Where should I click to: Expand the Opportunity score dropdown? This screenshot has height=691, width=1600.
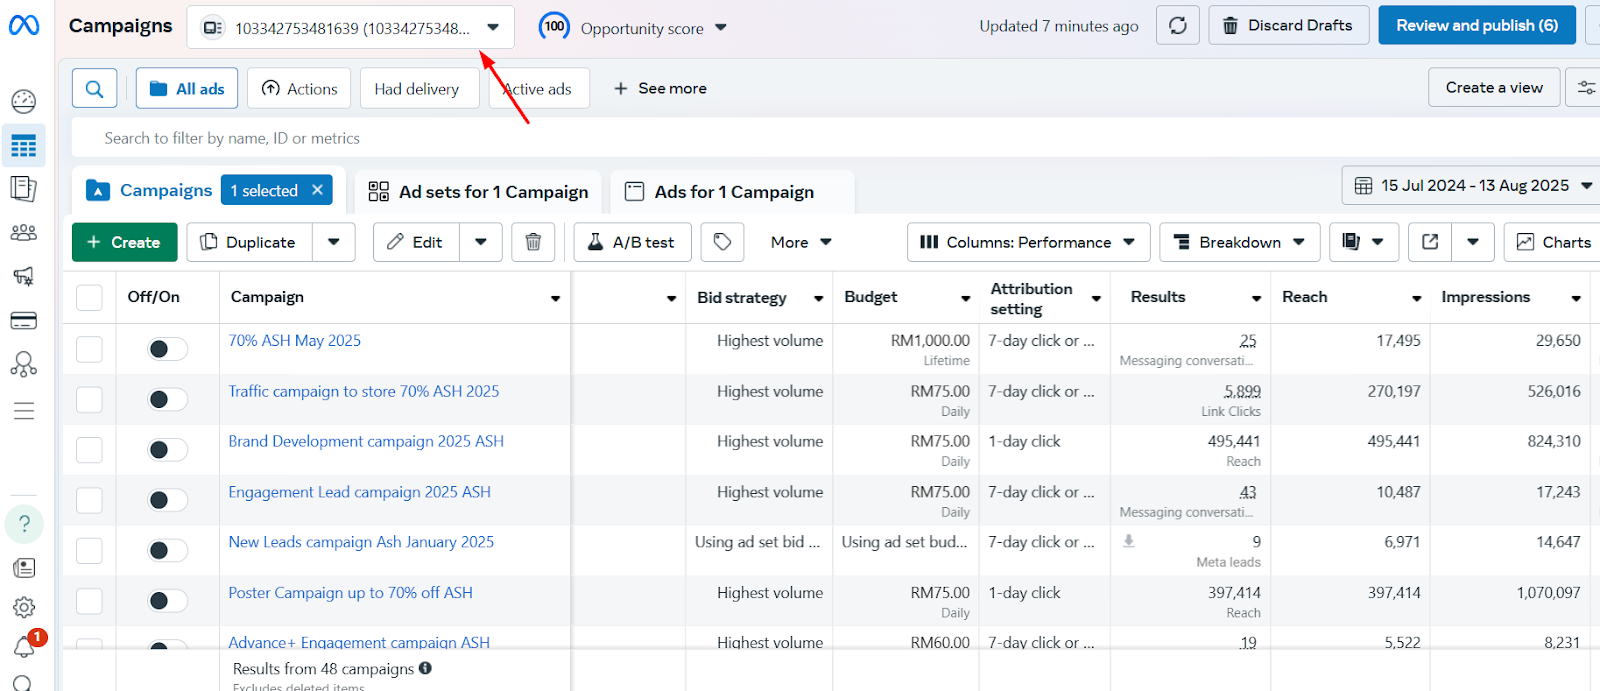click(x=721, y=28)
